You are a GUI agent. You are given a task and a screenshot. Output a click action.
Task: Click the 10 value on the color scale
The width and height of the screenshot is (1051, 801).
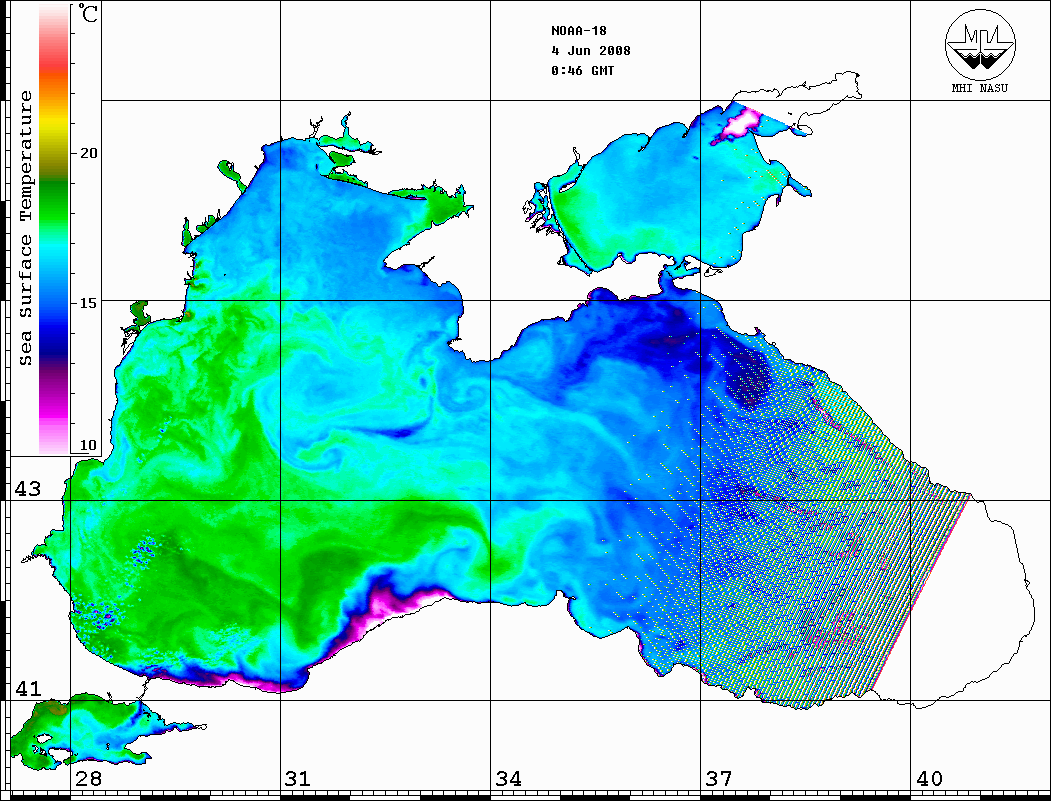pos(88,445)
